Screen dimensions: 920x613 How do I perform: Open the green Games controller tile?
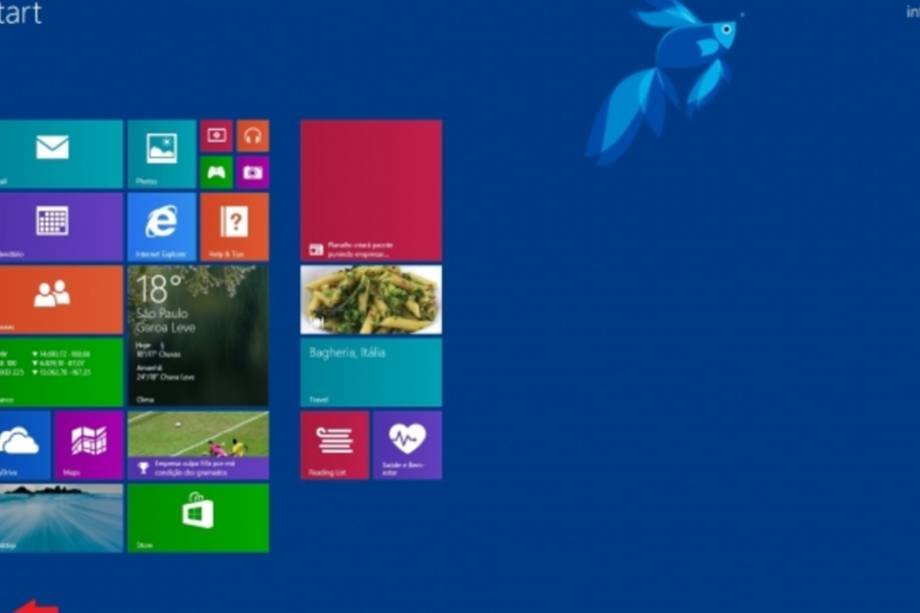pyautogui.click(x=217, y=172)
